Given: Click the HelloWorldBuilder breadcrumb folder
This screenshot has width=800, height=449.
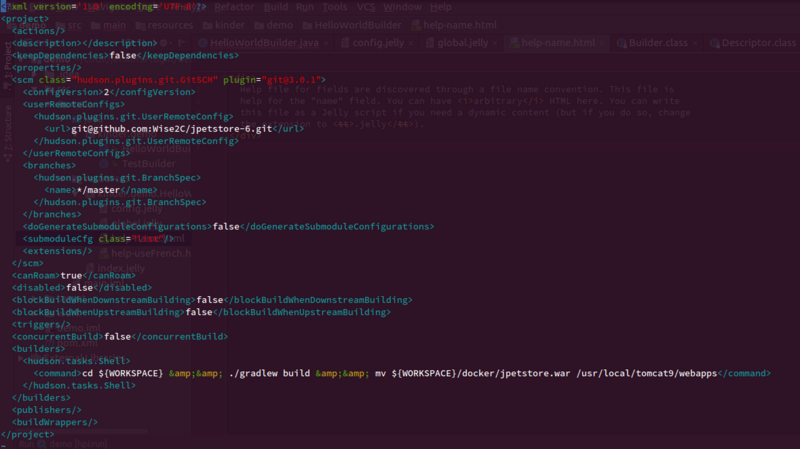Looking at the screenshot, I should coord(358,25).
